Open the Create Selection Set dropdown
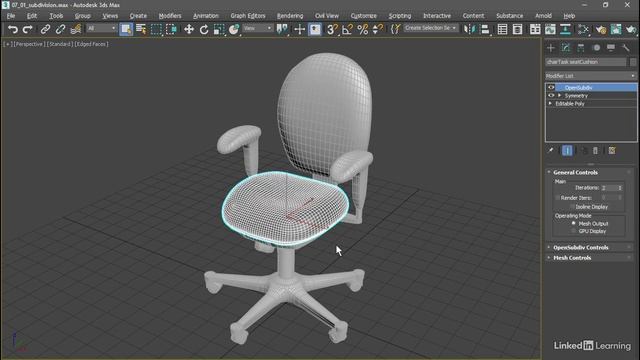The height and width of the screenshot is (360, 640). pos(431,28)
